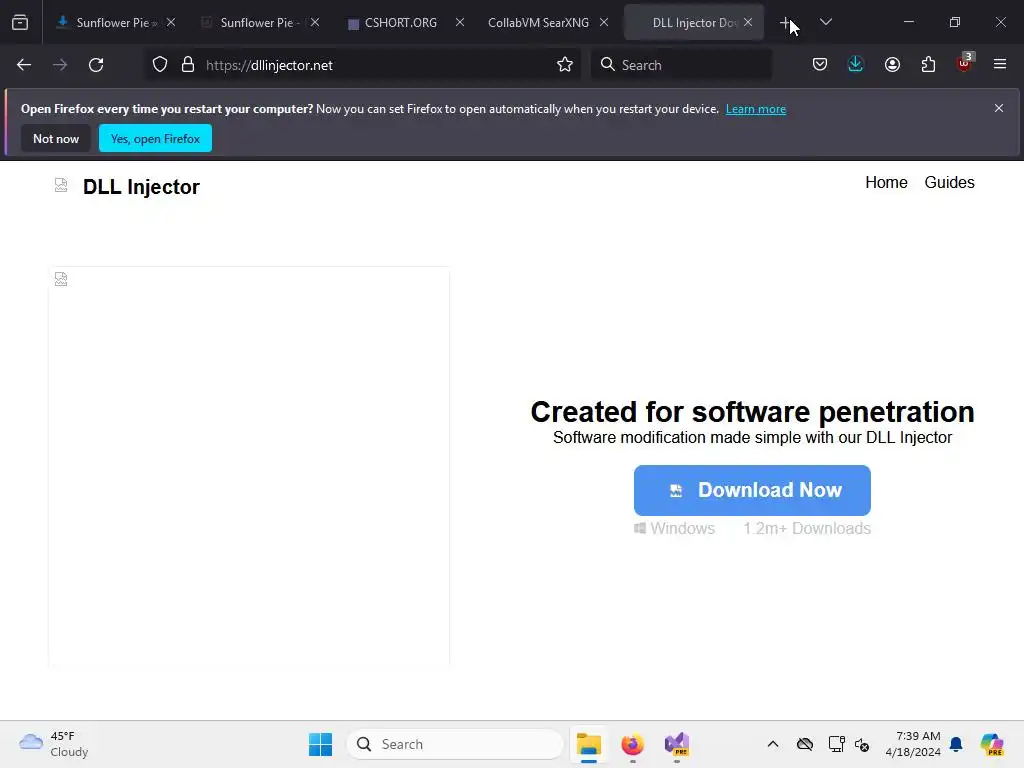Click the Created for software penetration heading

pos(752,412)
